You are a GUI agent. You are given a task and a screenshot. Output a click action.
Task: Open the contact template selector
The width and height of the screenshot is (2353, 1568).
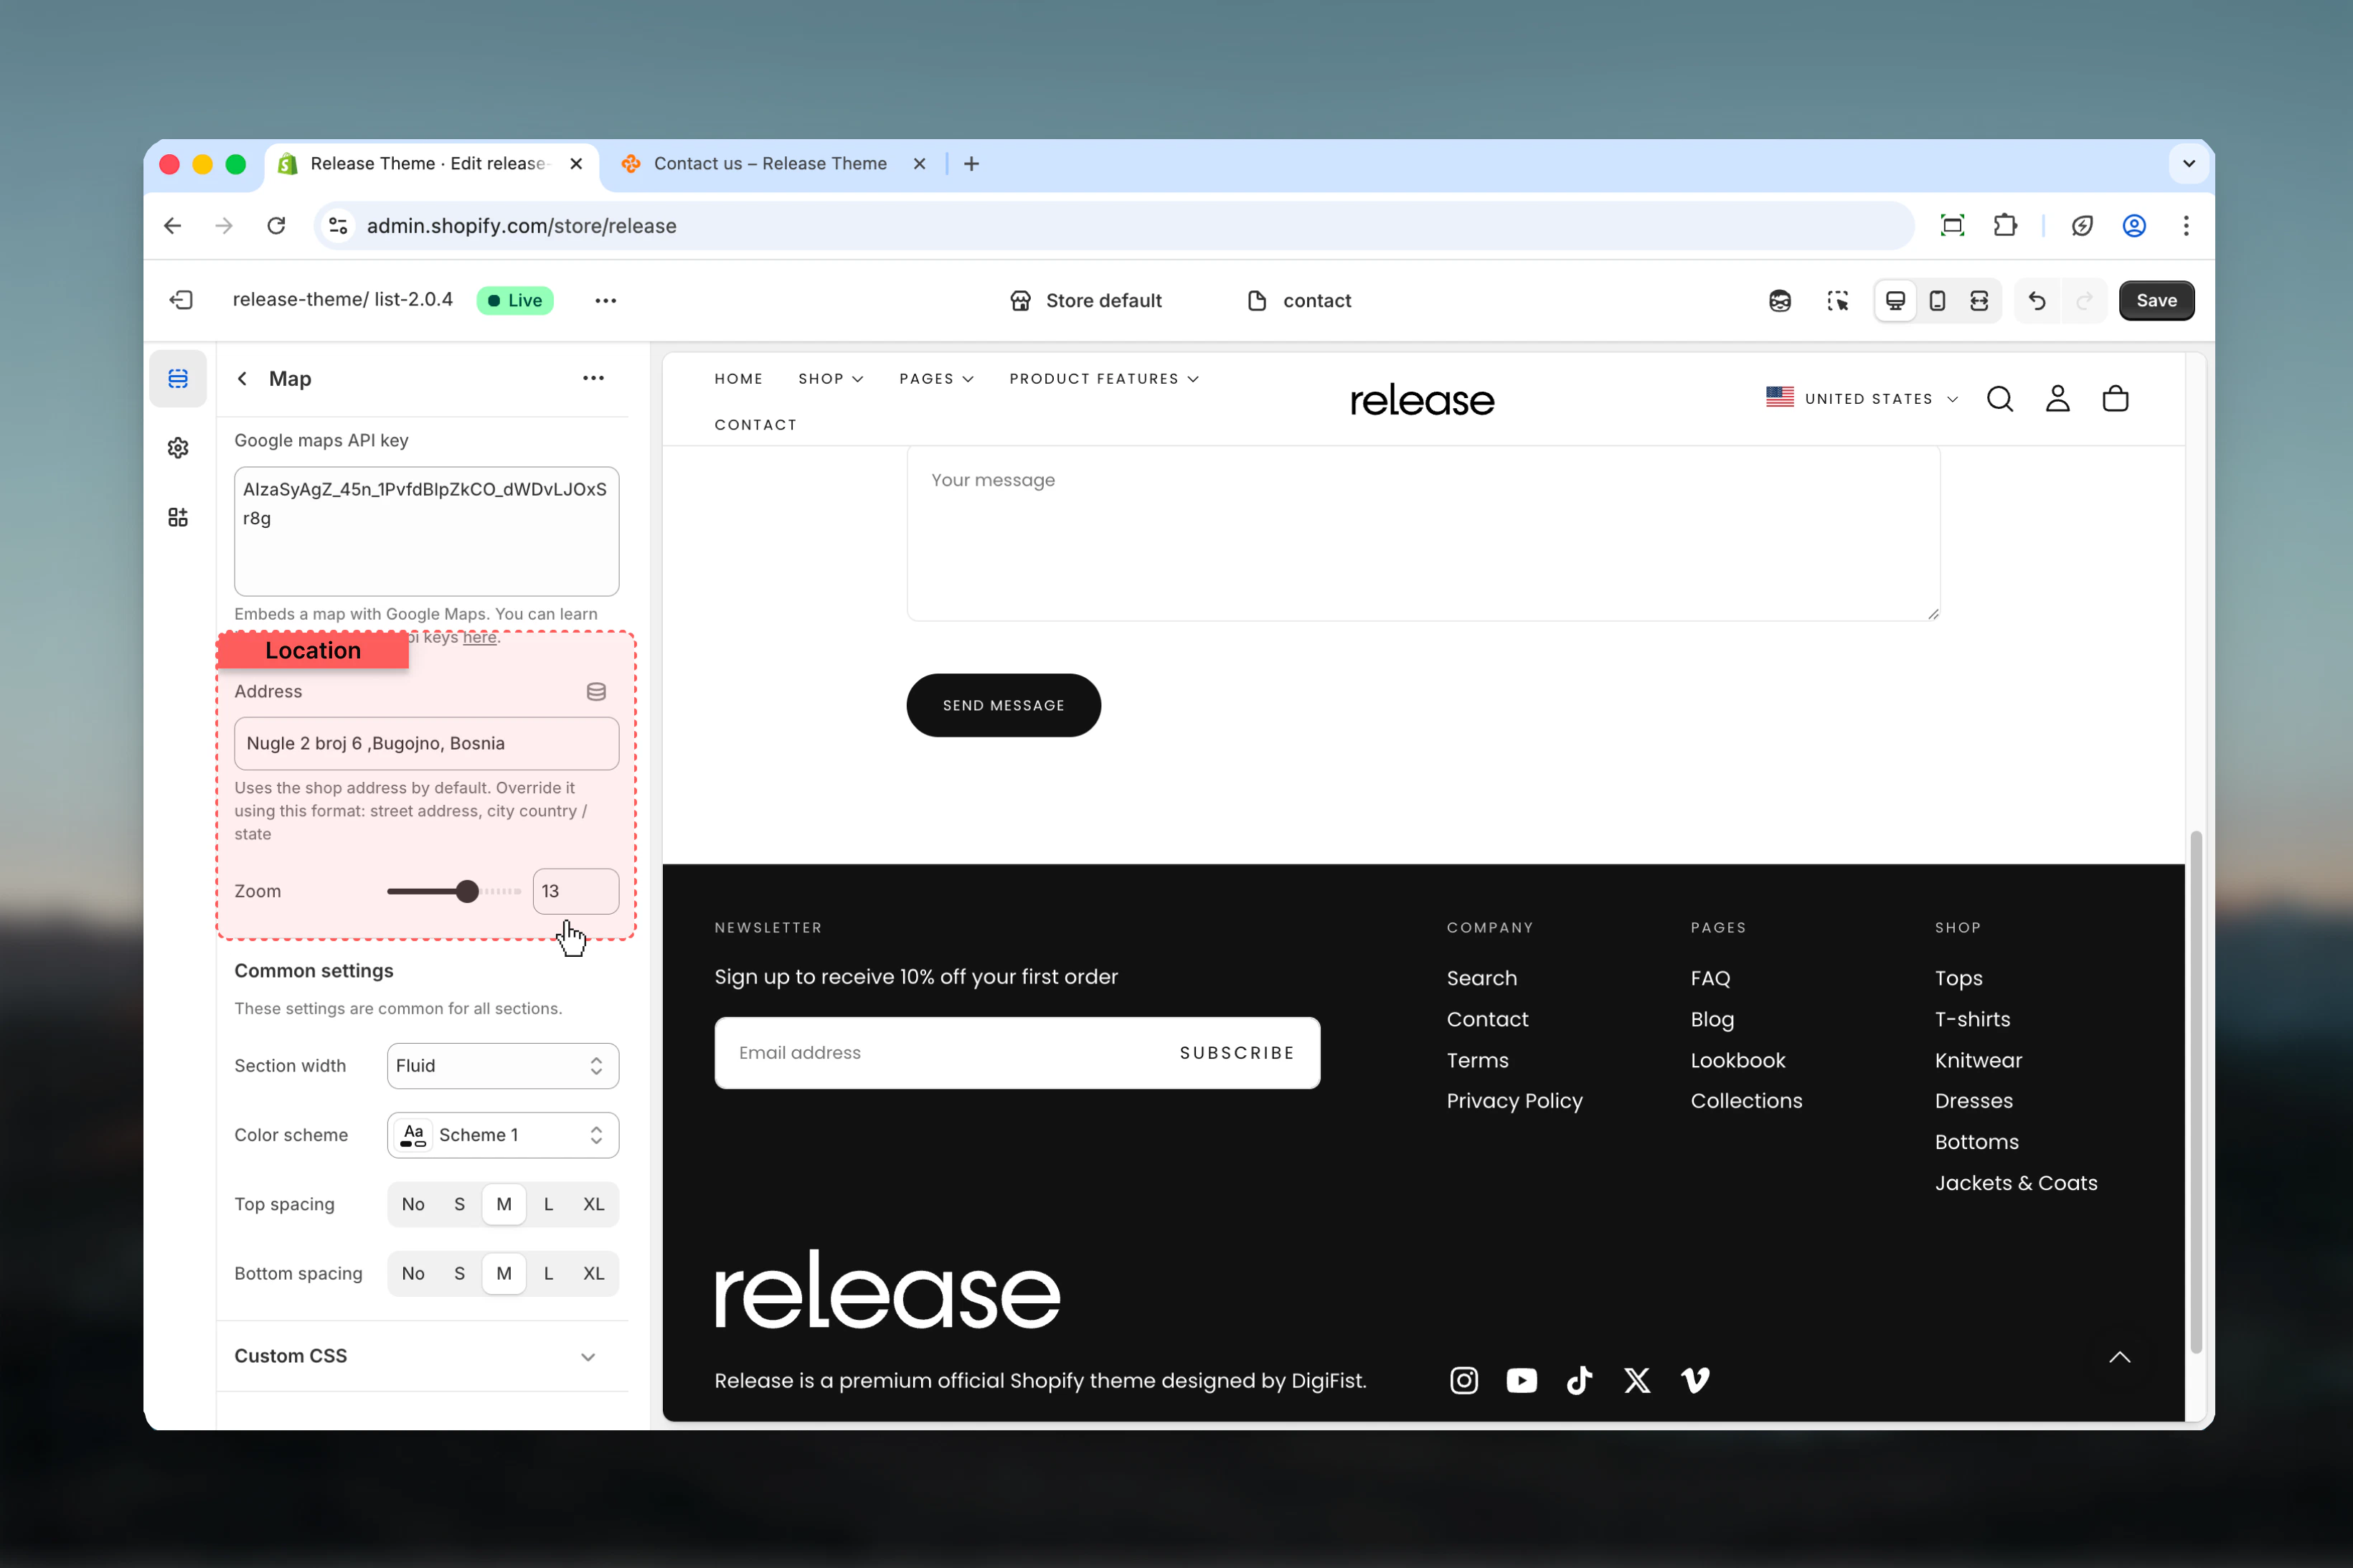click(1299, 301)
